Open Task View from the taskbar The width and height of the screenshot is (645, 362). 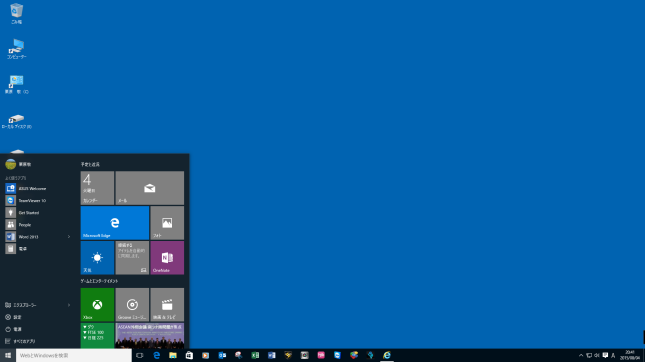(140, 355)
